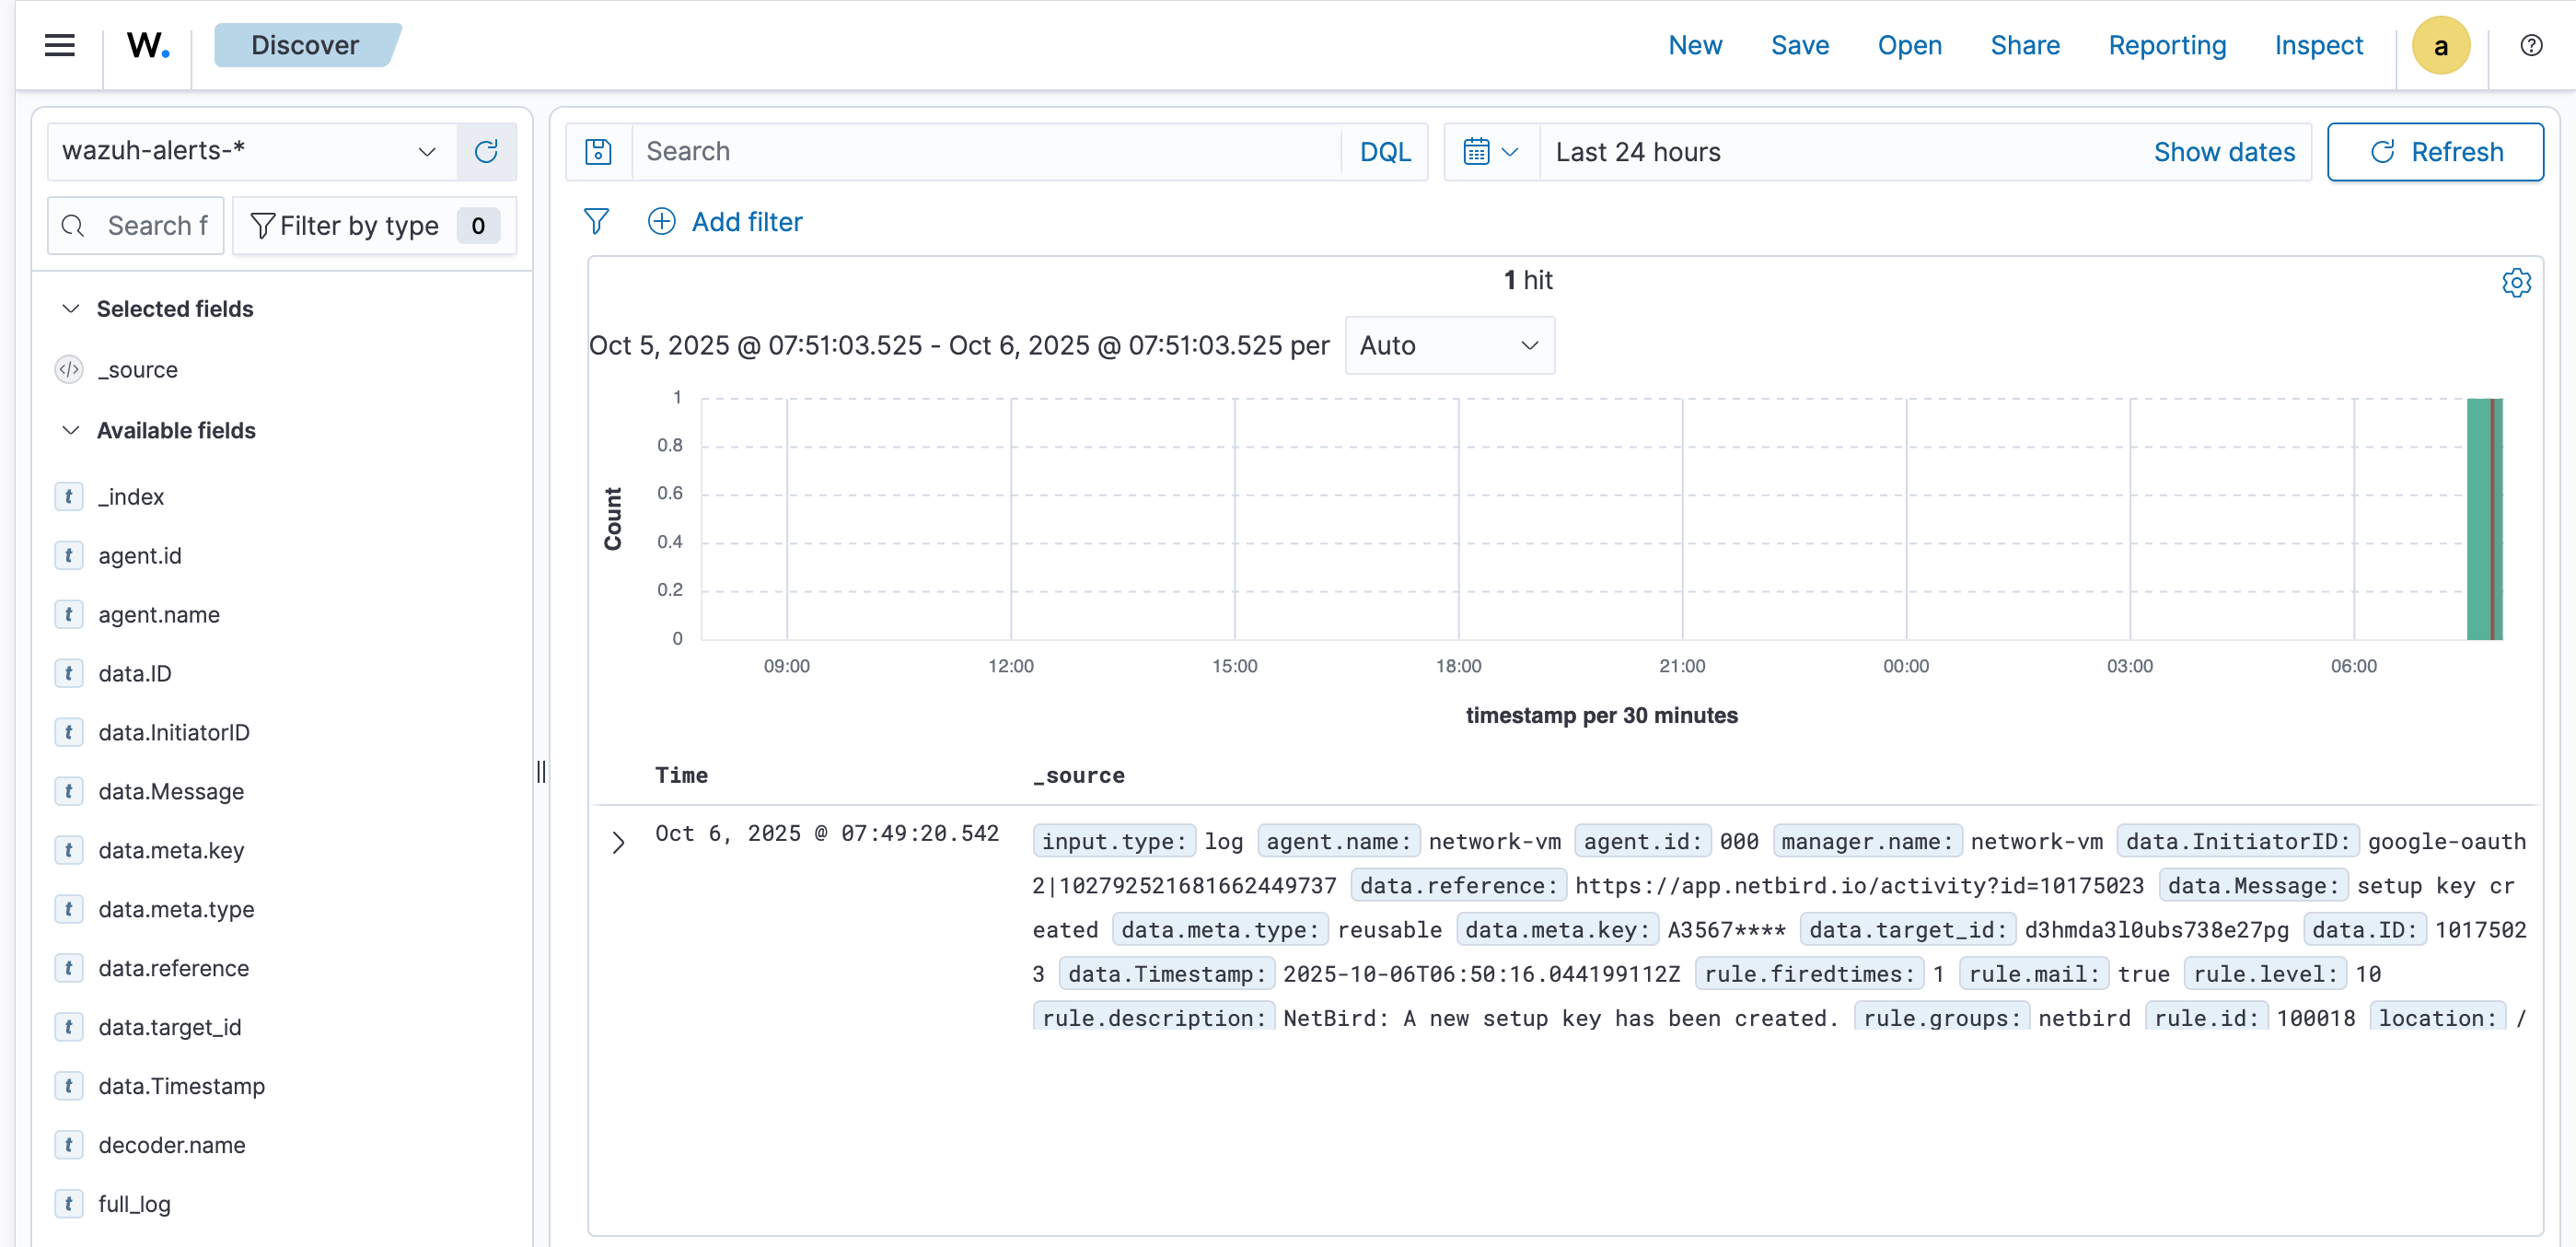2576x1247 pixels.
Task: Open the wazuh-alerts-* index pattern dropdown
Action: tap(252, 152)
